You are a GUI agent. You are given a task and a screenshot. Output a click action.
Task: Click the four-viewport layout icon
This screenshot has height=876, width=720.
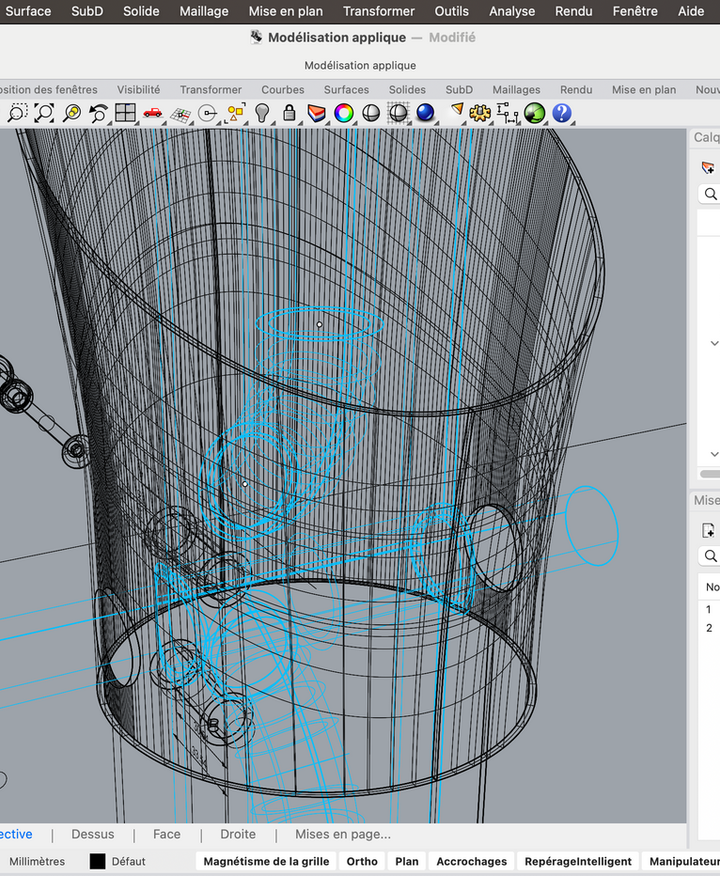pyautogui.click(x=125, y=113)
